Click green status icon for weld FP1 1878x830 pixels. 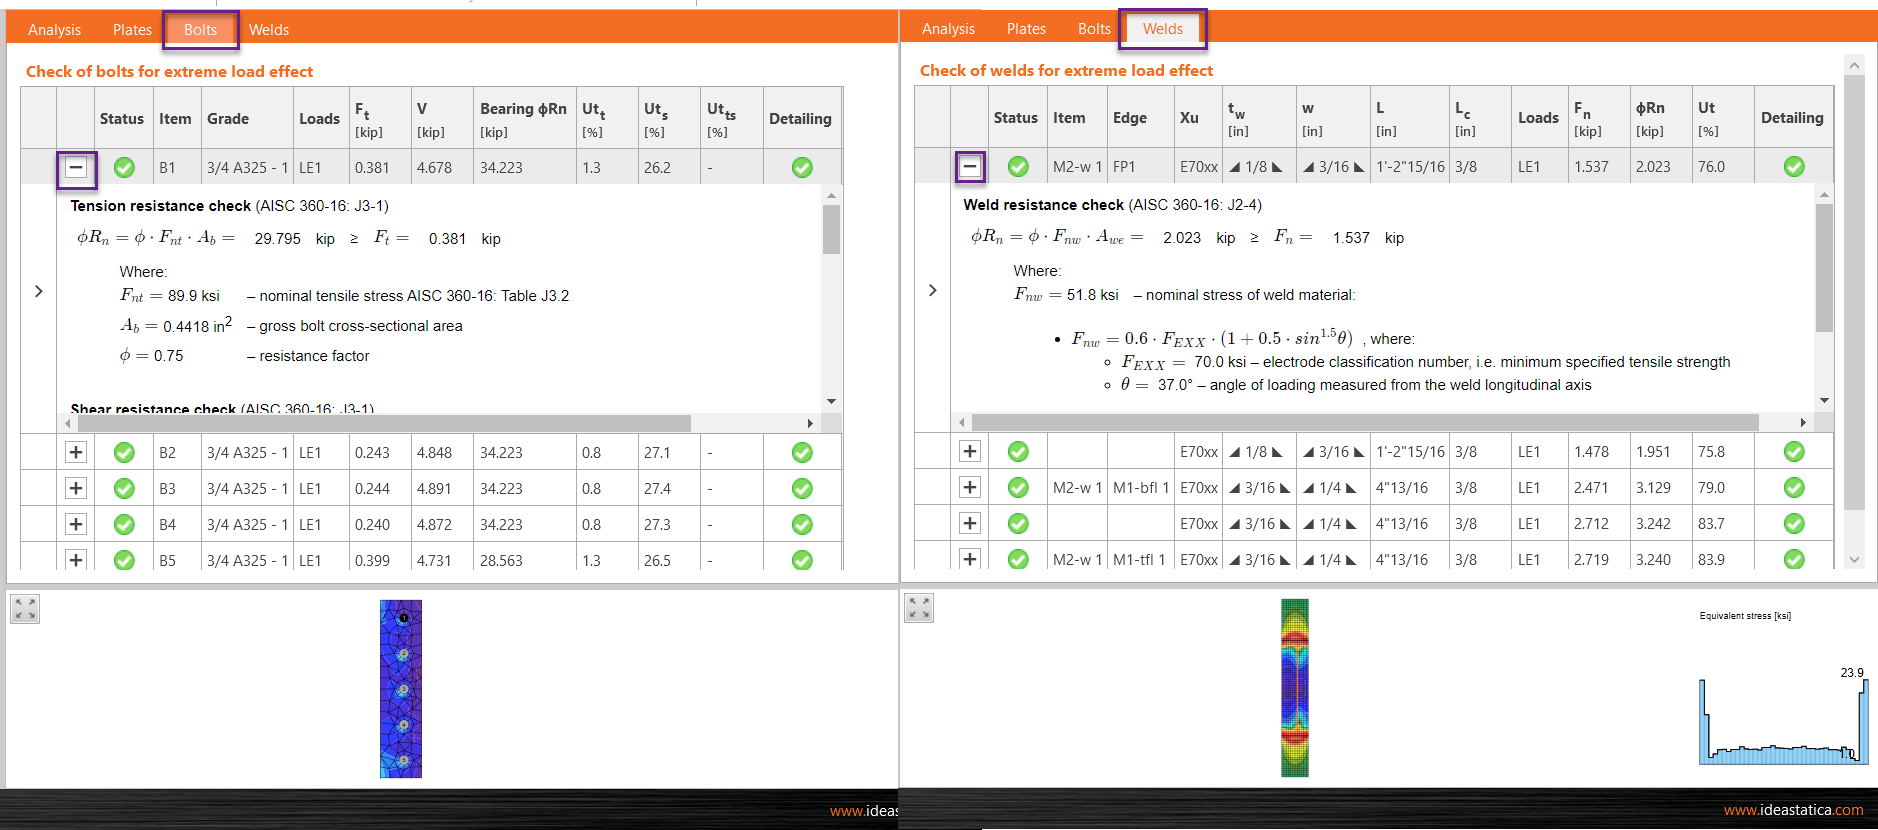coord(1018,166)
